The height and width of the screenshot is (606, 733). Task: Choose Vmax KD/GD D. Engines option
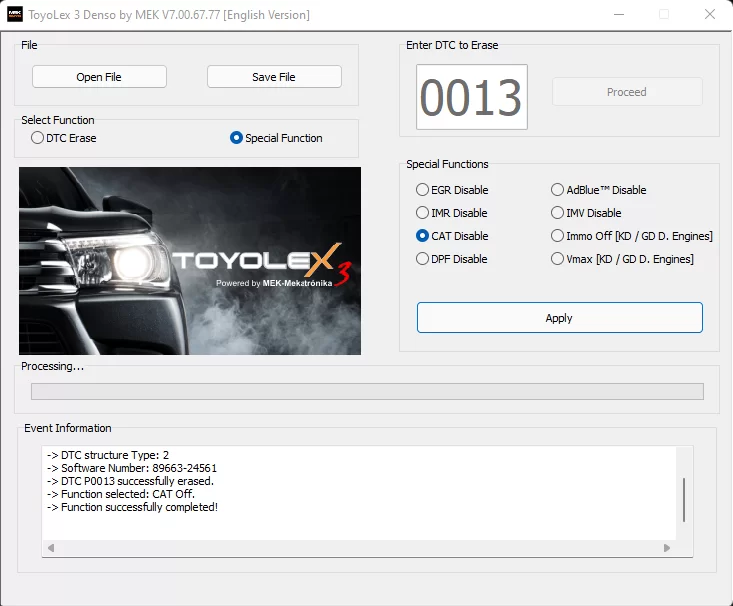pyautogui.click(x=558, y=259)
